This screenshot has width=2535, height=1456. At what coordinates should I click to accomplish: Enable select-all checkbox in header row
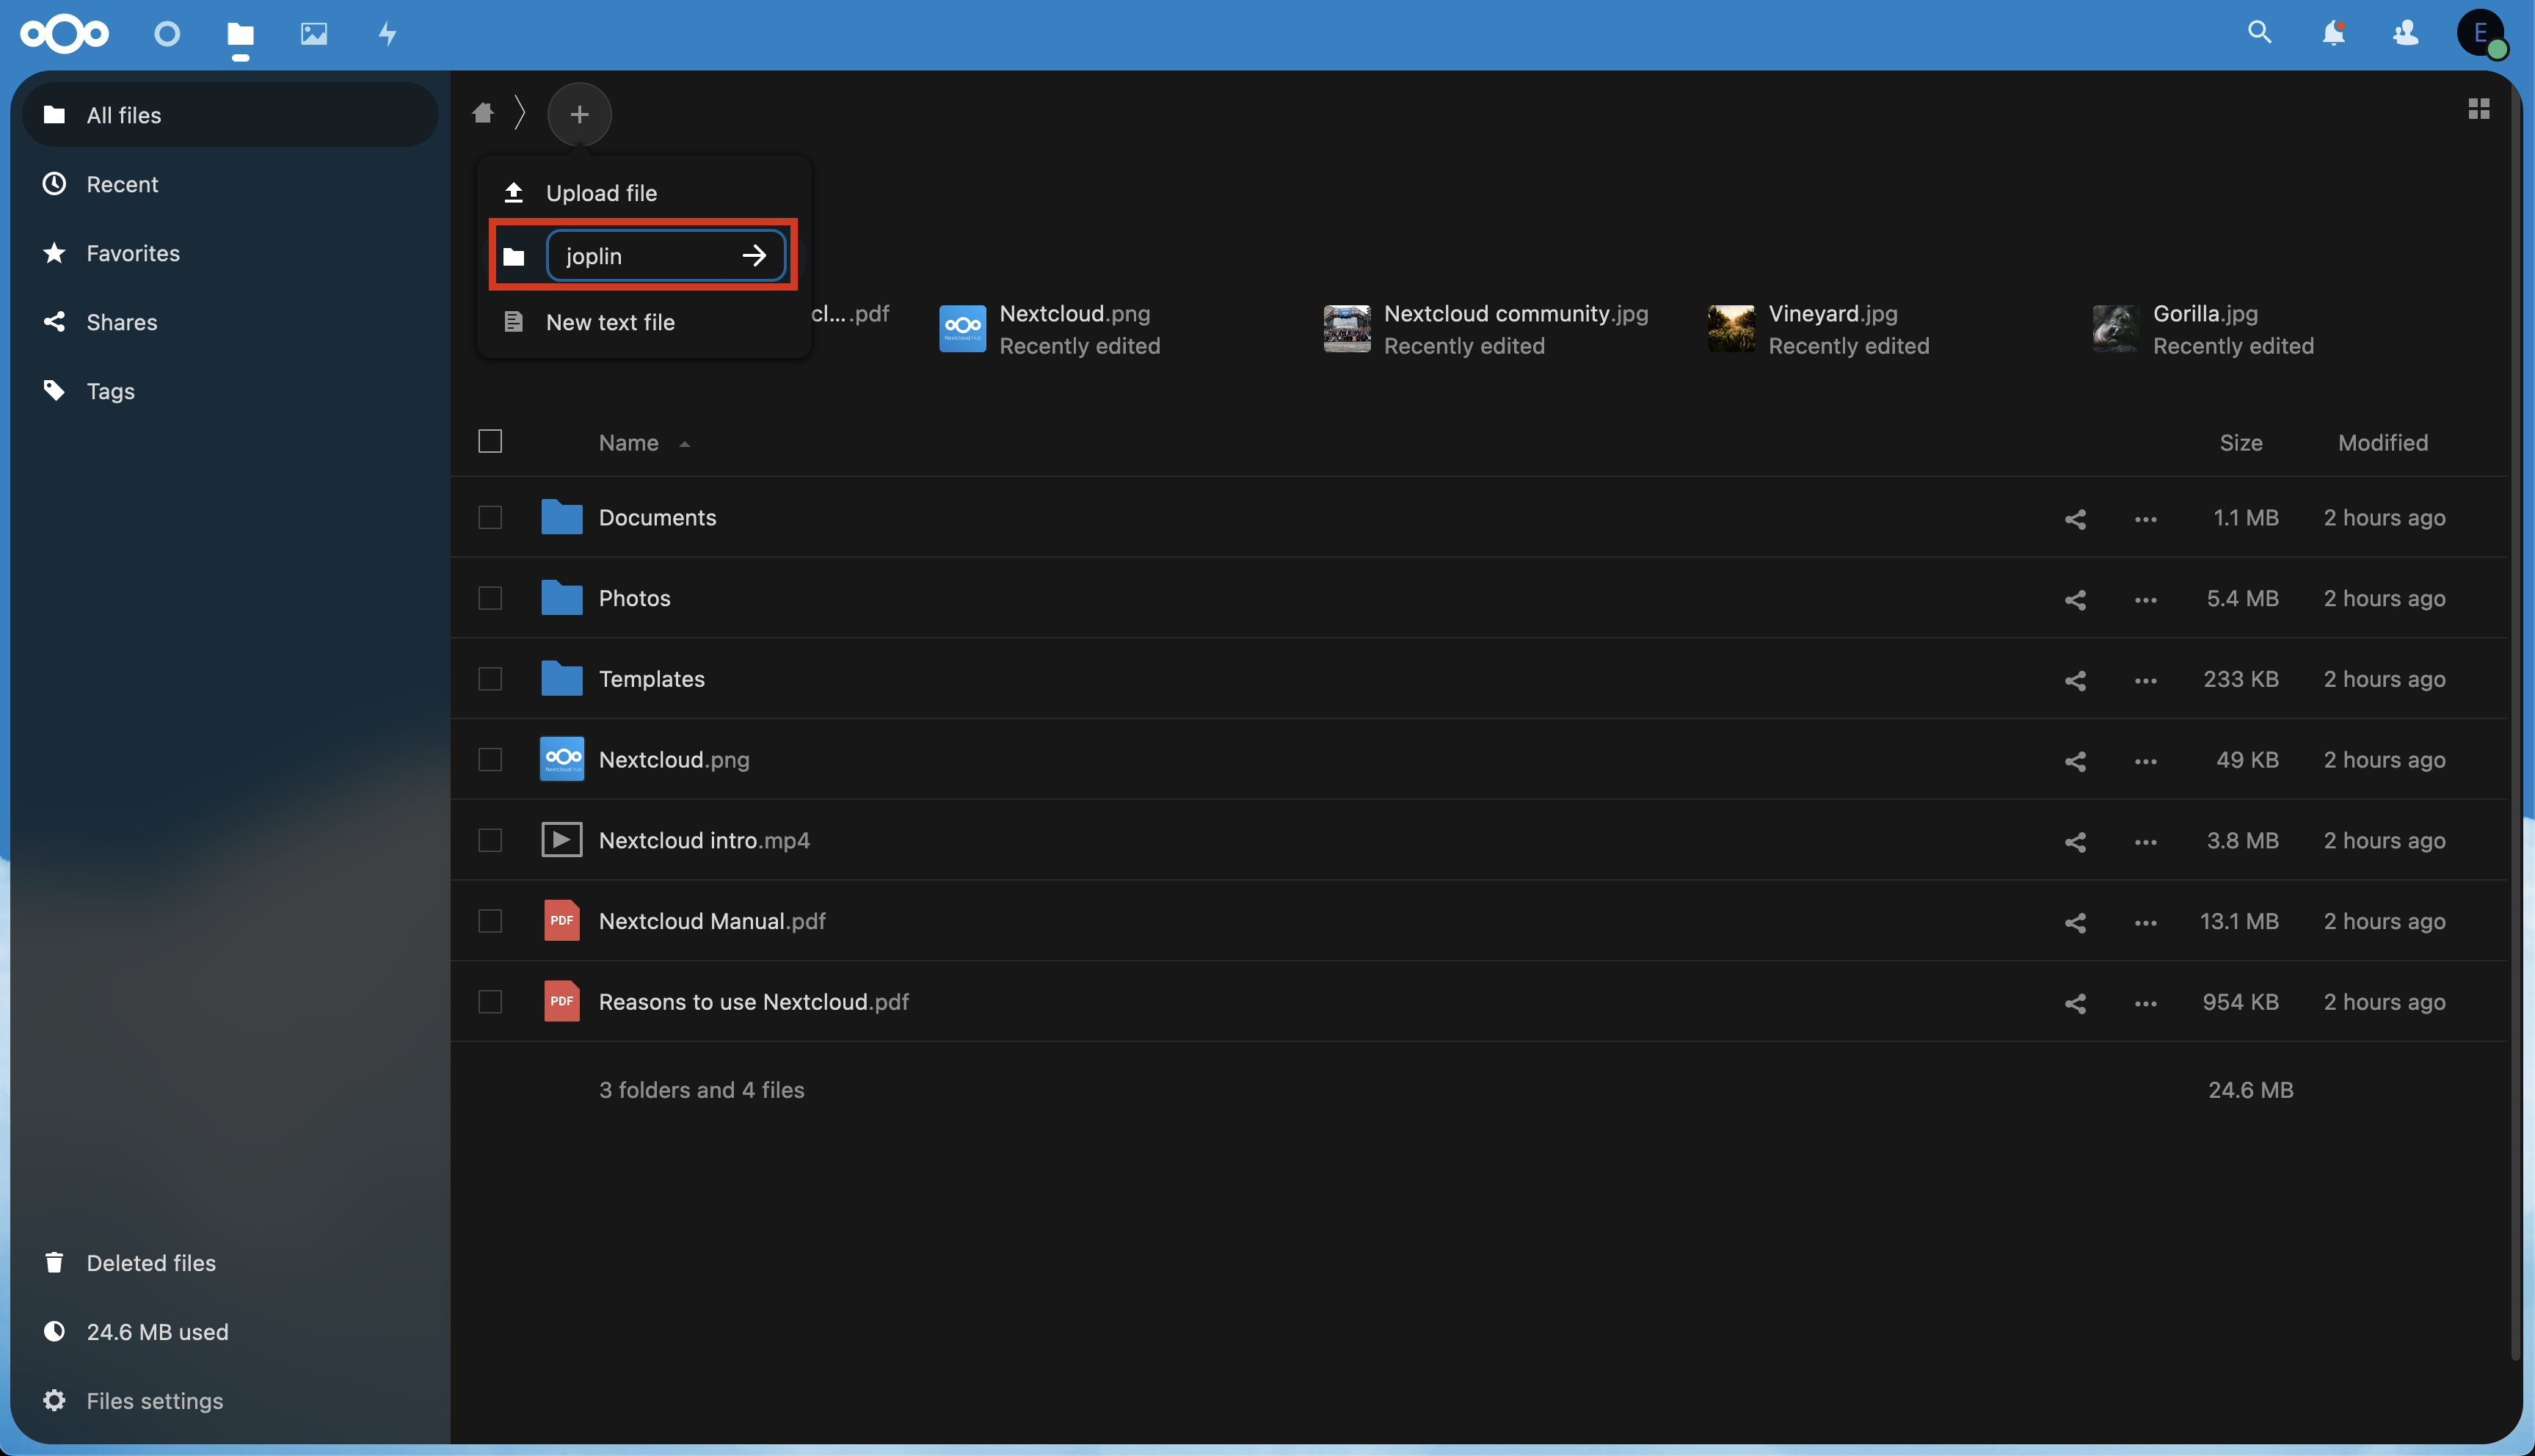click(x=491, y=440)
